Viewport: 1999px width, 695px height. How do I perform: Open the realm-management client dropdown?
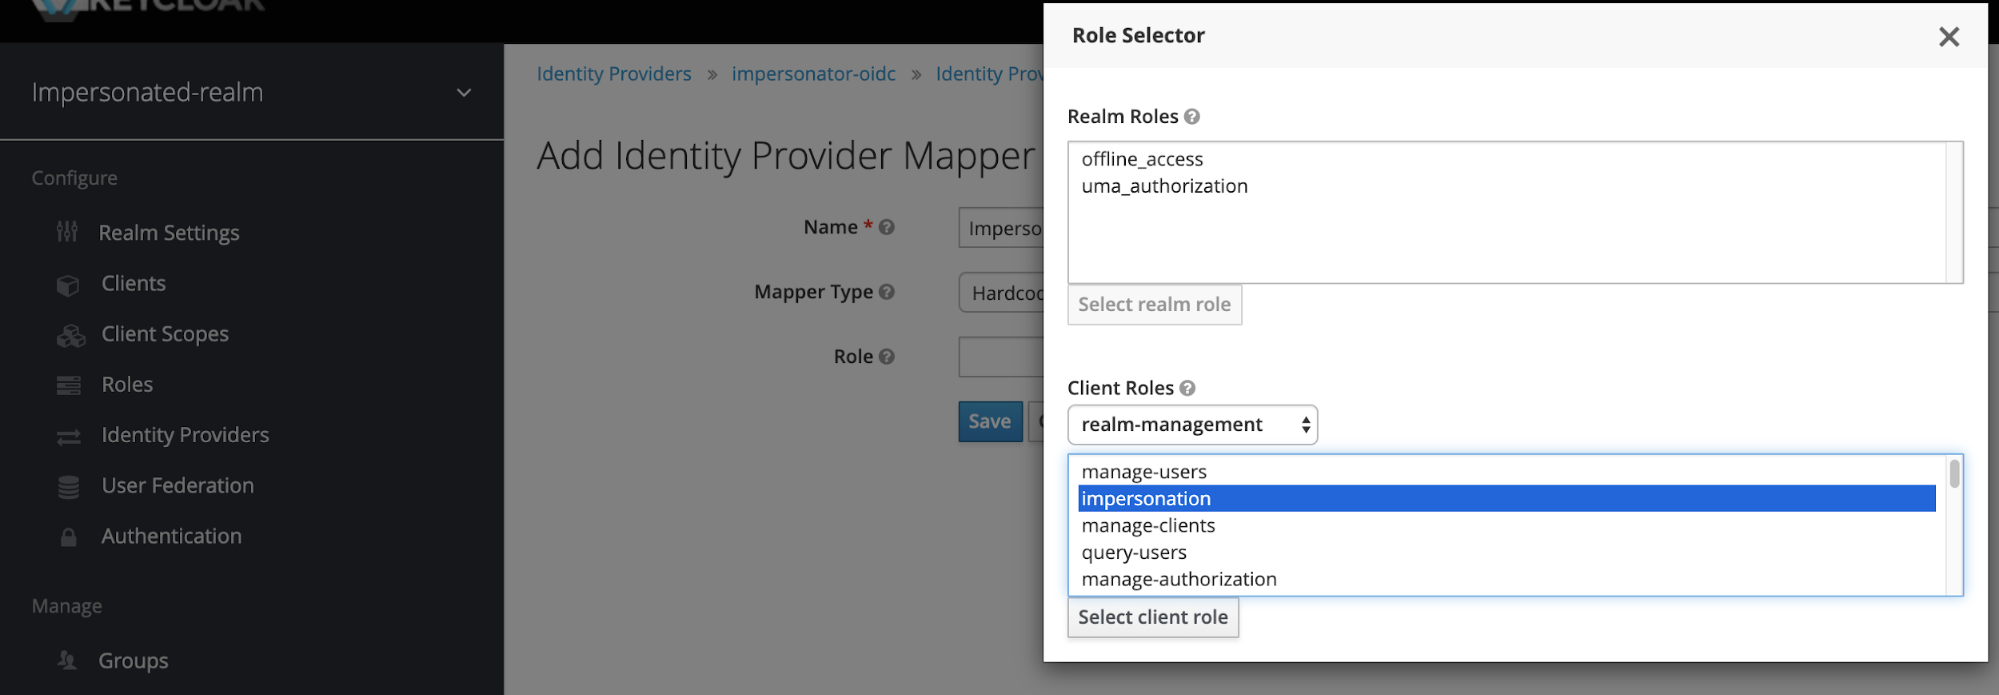(x=1192, y=425)
